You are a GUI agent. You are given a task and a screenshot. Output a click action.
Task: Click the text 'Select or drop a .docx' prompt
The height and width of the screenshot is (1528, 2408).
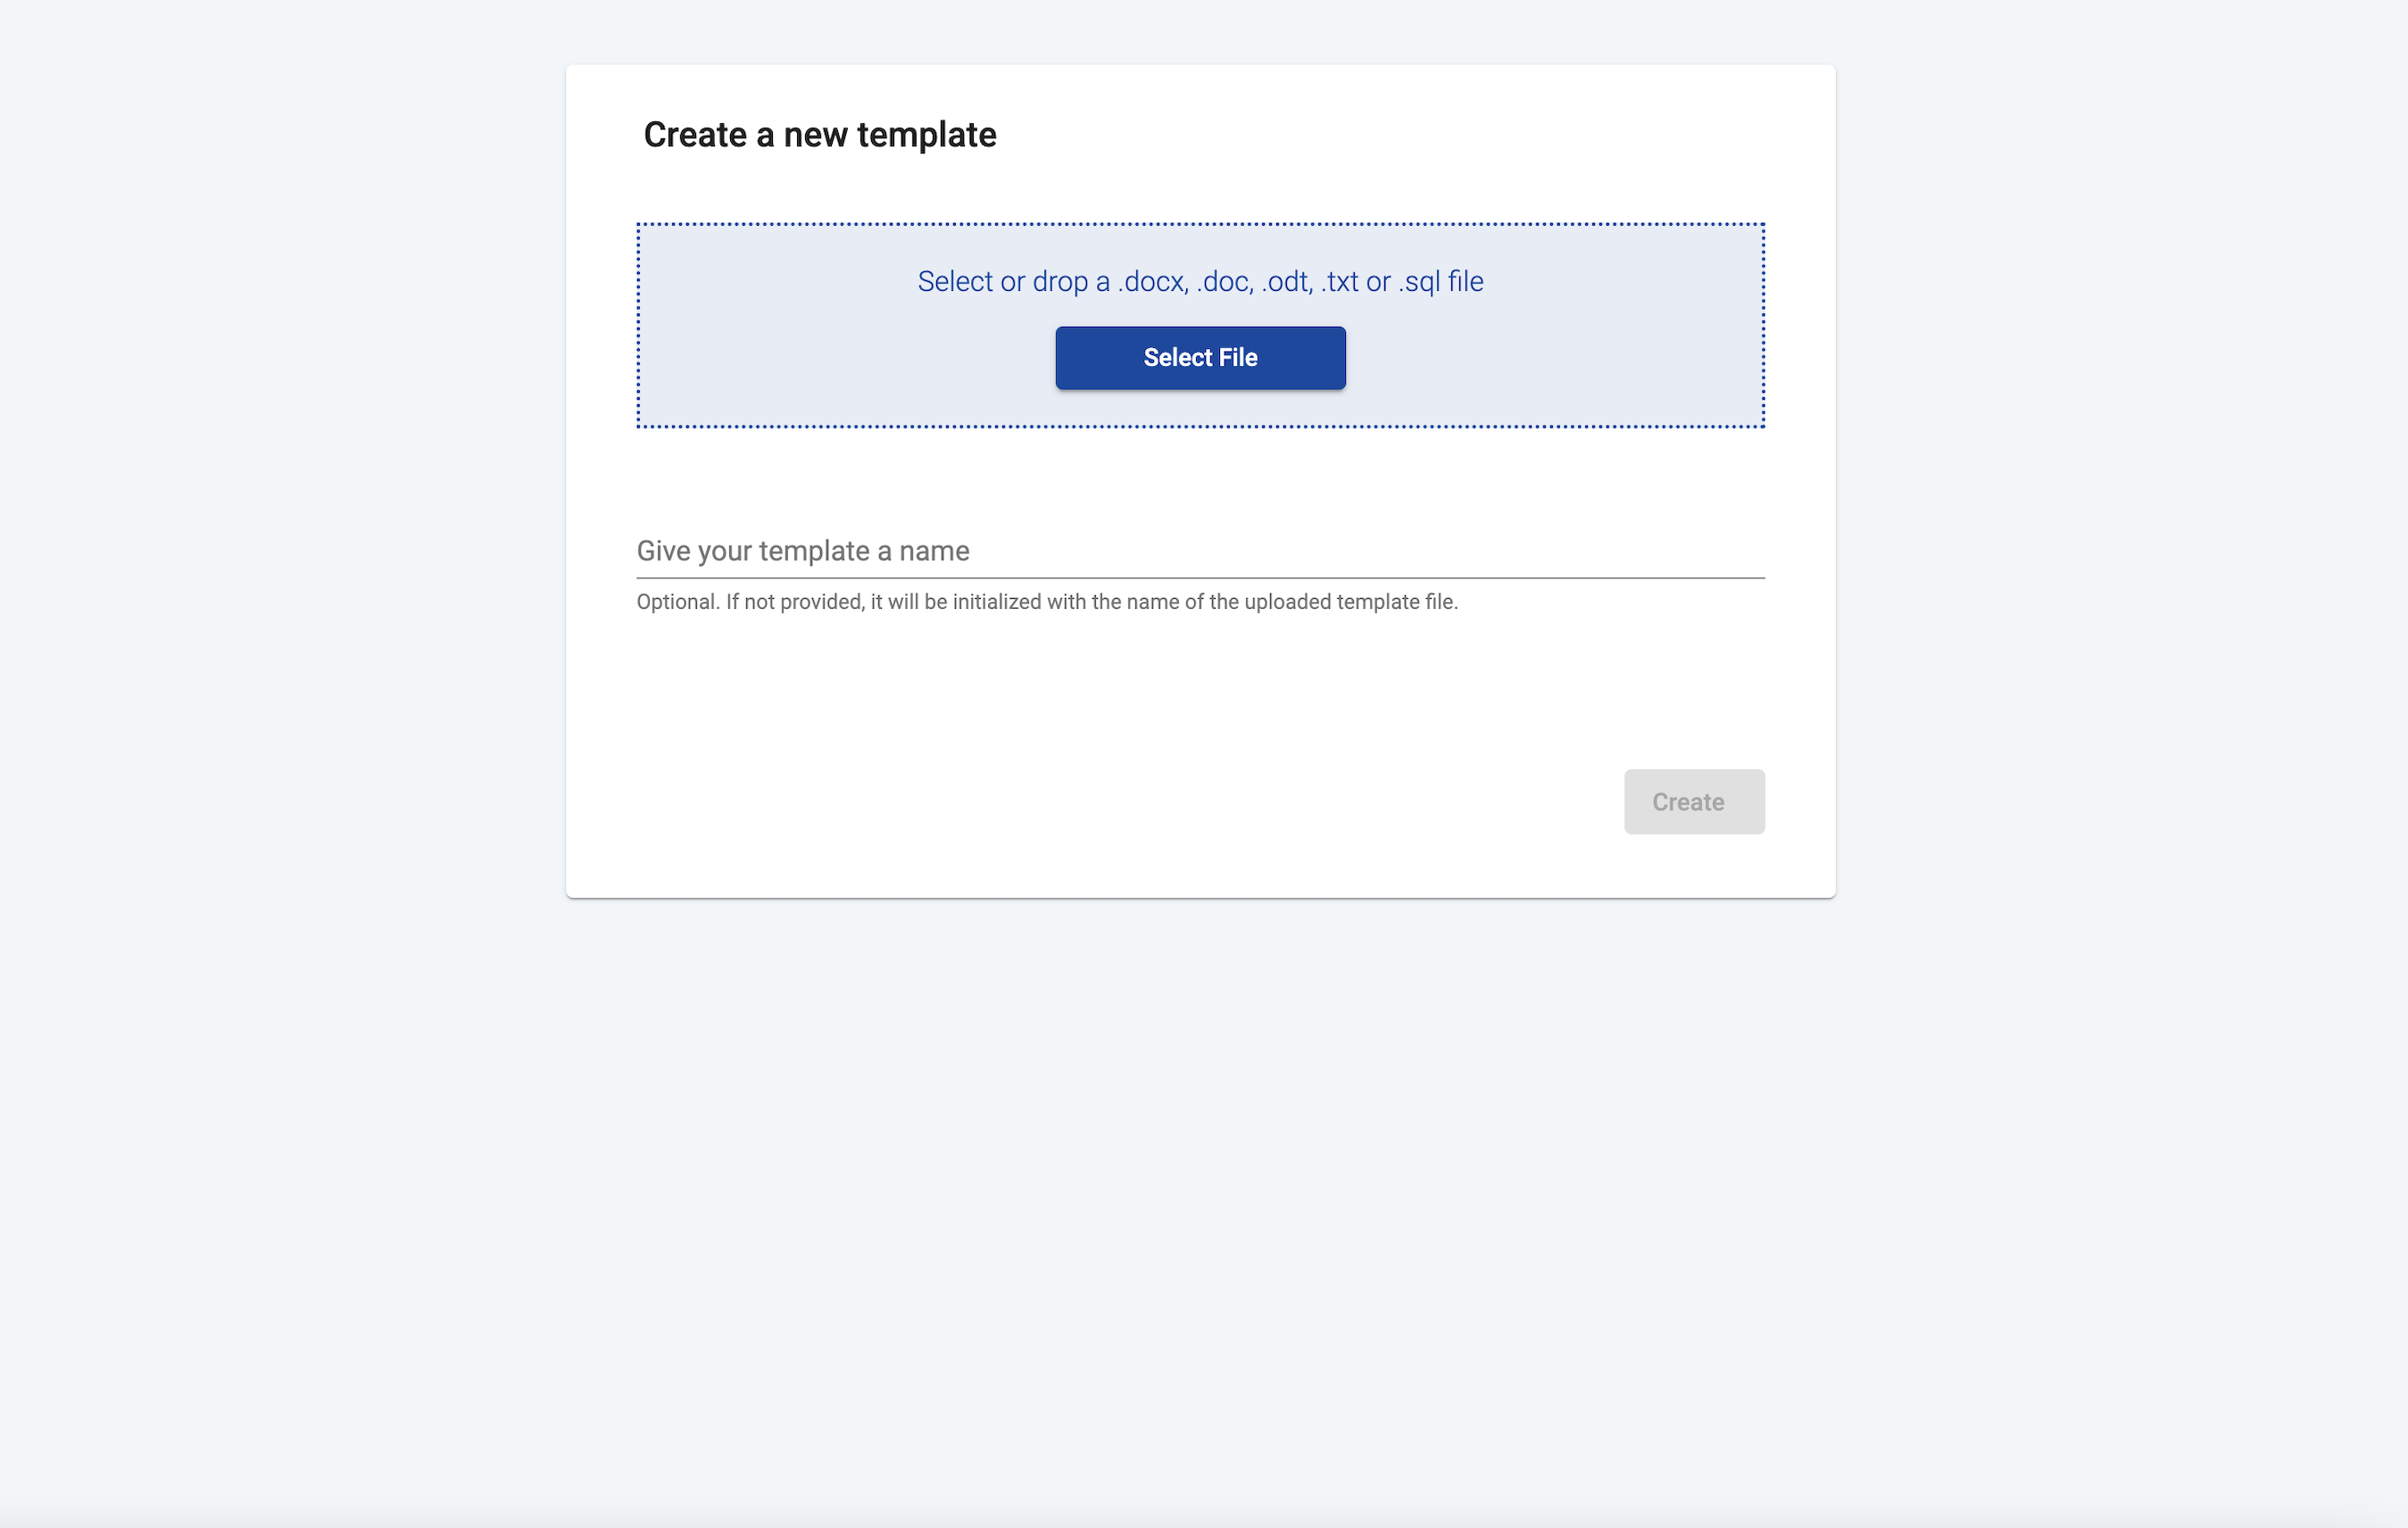coord(1200,281)
